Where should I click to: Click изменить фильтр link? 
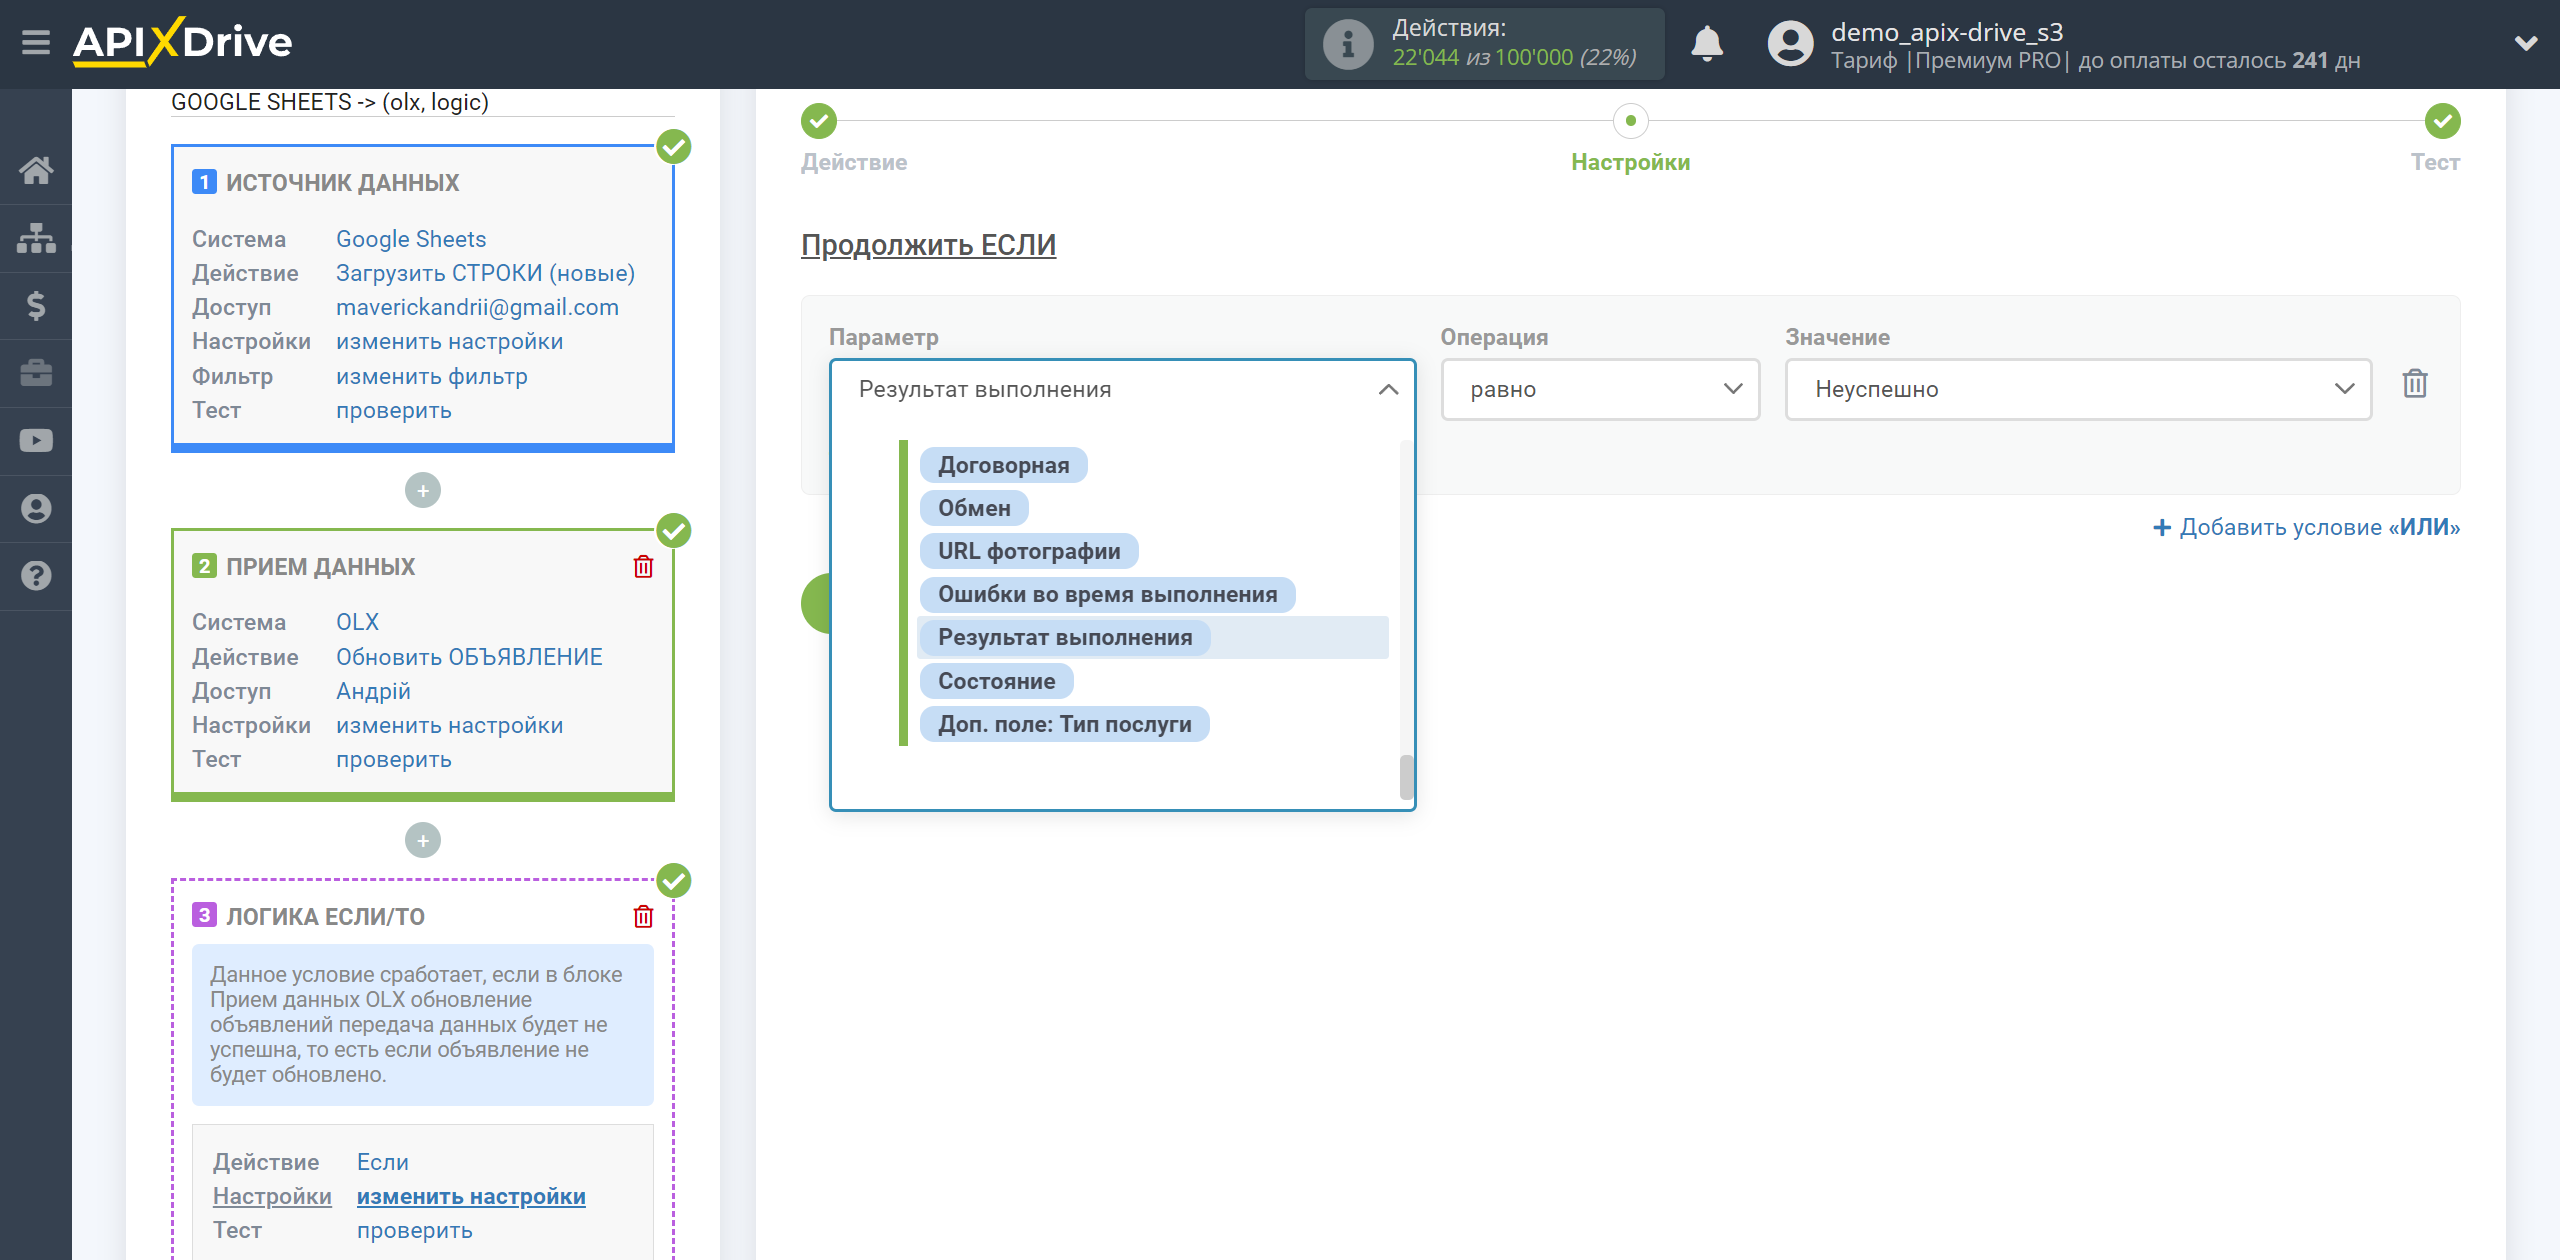tap(431, 376)
